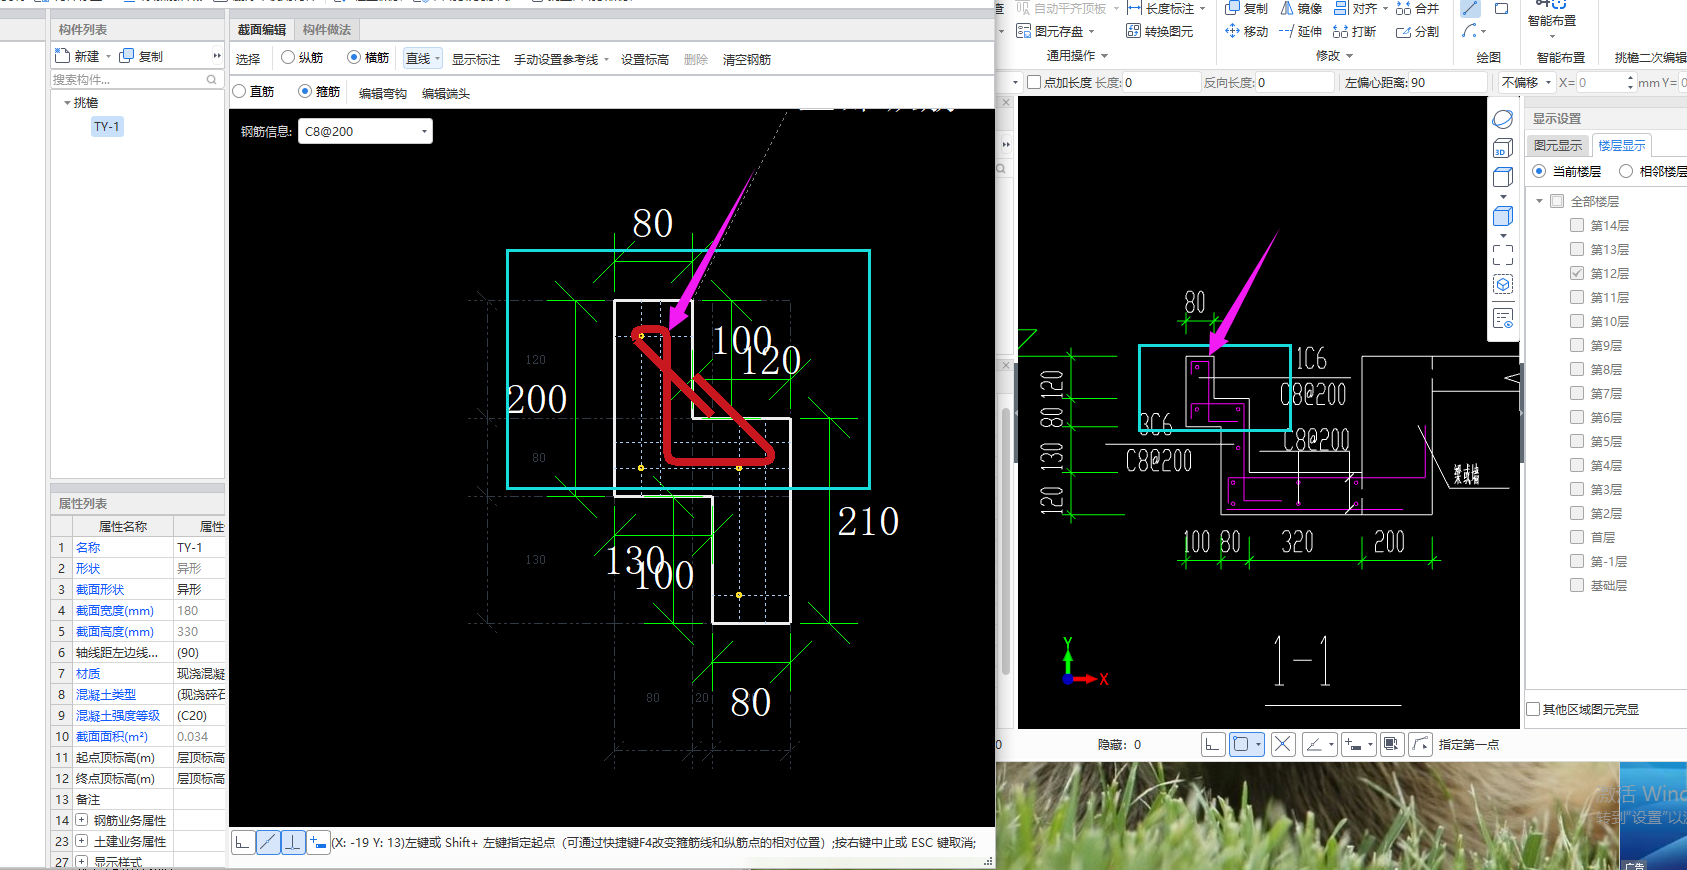The width and height of the screenshot is (1687, 870).
Task: Uncheck the 第12层 floor checkbox
Action: (x=1577, y=273)
